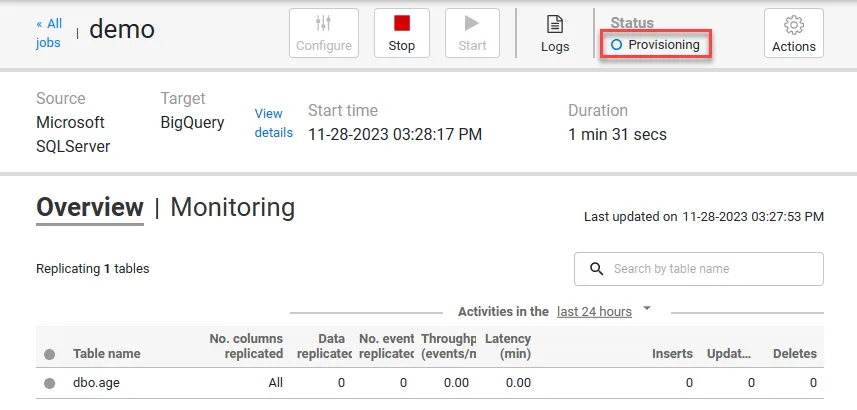The height and width of the screenshot is (410, 857).
Task: Click the magnifier icon in the search box
Action: coord(597,269)
